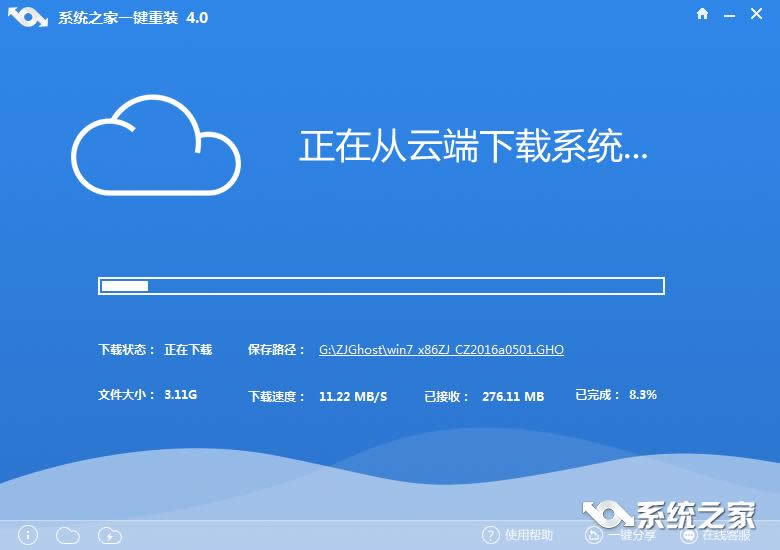The image size is (780, 550).
Task: Click the received amount 276.11 MB
Action: [513, 396]
